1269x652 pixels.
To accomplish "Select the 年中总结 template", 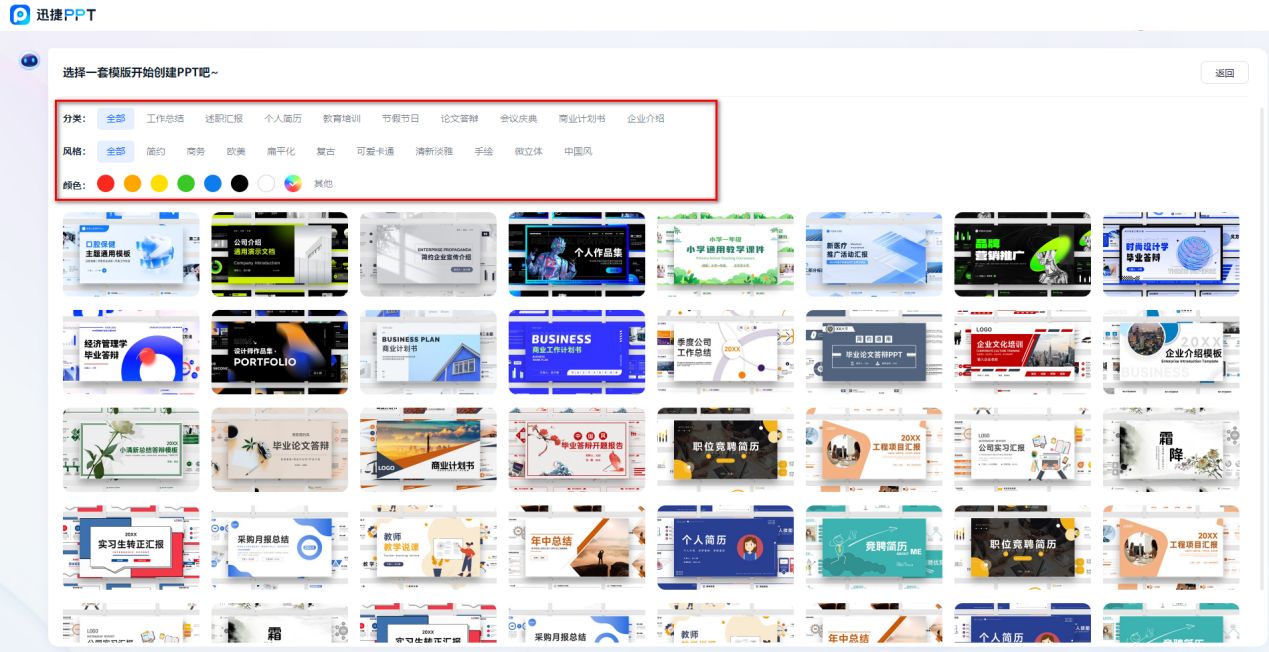I will pos(577,547).
